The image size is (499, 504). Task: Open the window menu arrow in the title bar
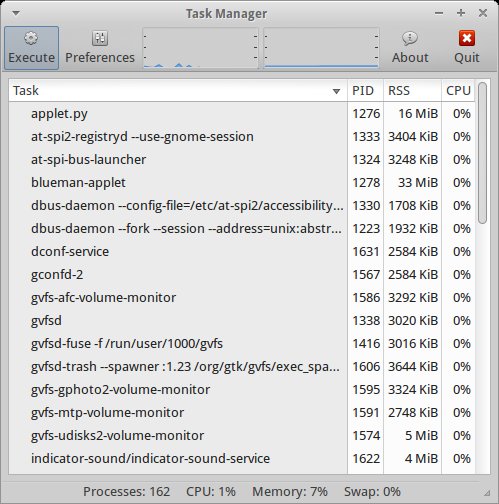tap(16, 13)
